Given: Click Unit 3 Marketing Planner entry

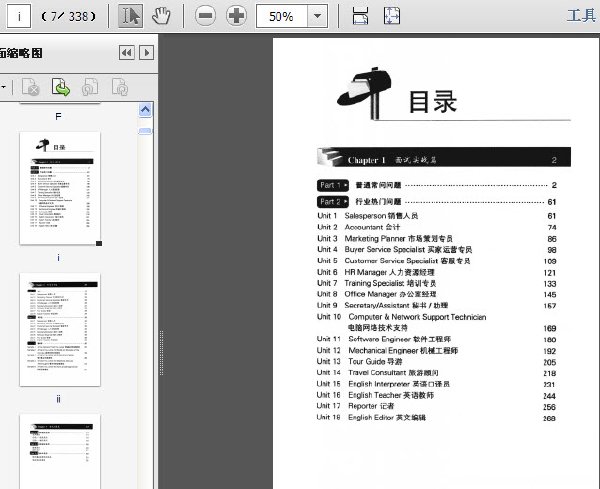Looking at the screenshot, I should pyautogui.click(x=437, y=238).
